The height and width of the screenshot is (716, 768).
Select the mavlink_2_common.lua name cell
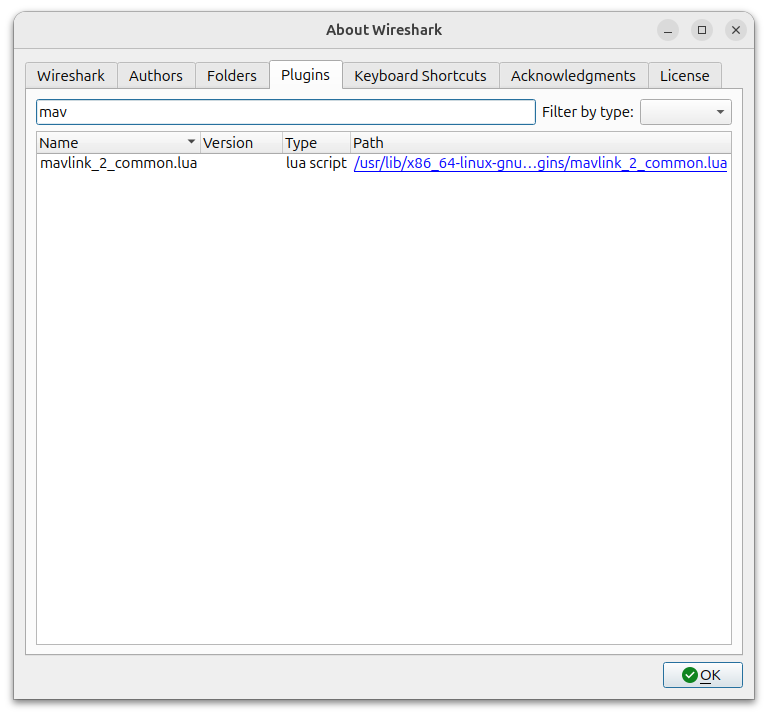[x=118, y=163]
